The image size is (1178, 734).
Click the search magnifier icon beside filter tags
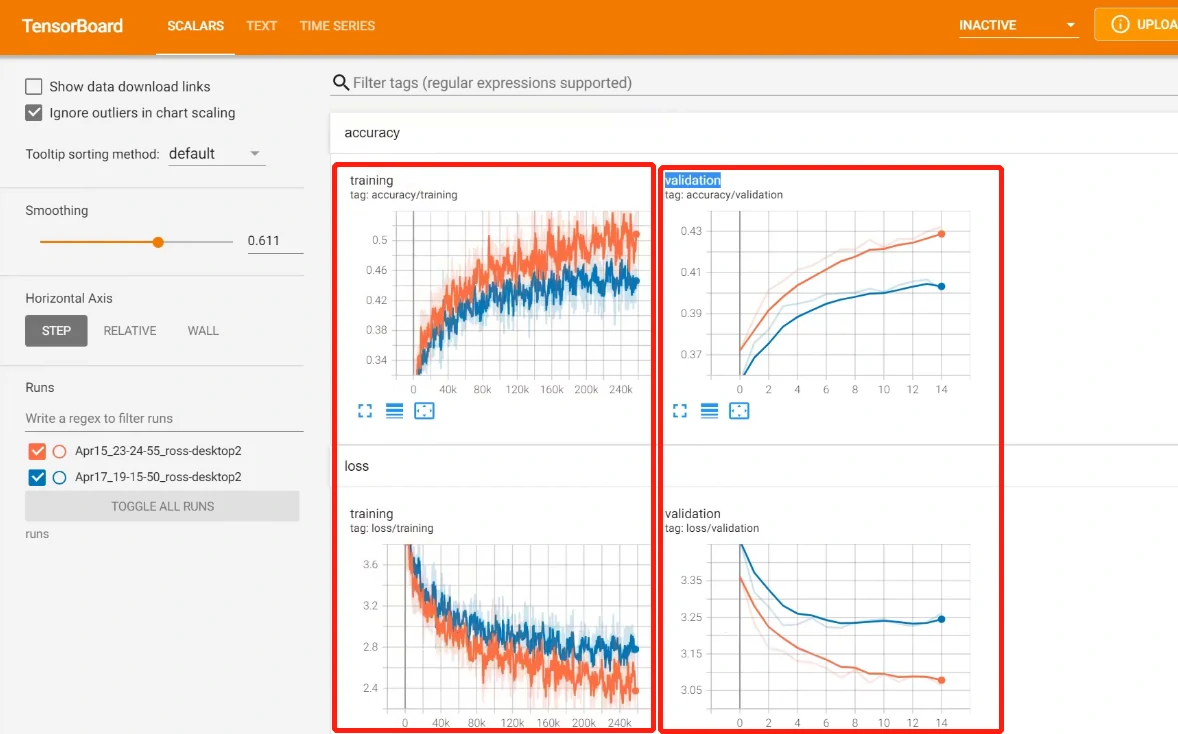(341, 83)
